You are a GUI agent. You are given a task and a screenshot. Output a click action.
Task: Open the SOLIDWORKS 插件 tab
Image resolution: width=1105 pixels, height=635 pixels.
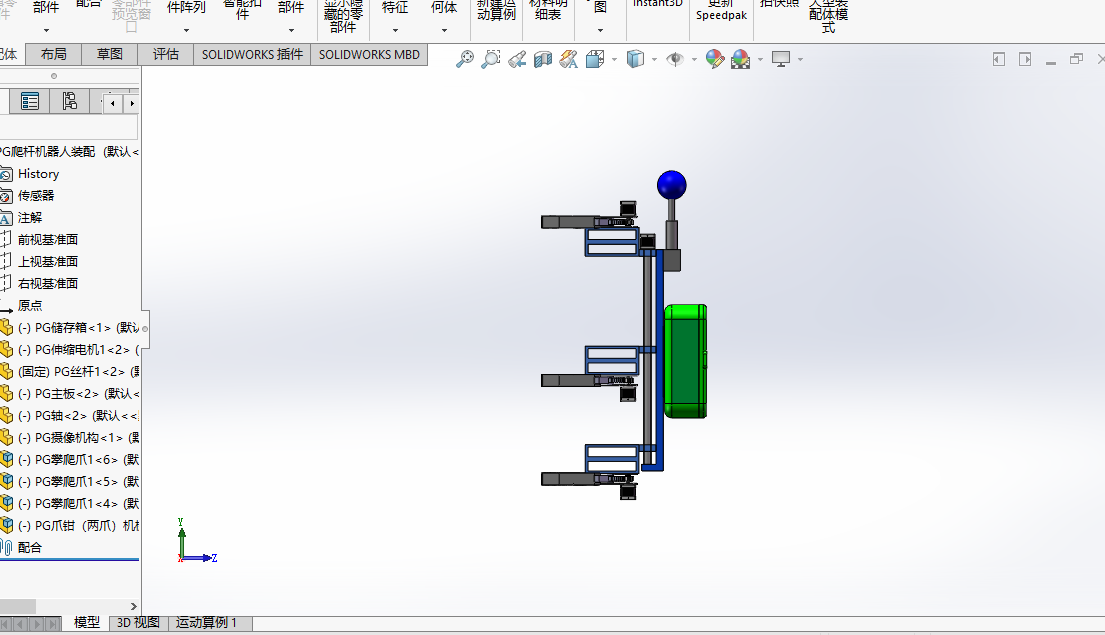click(x=252, y=54)
